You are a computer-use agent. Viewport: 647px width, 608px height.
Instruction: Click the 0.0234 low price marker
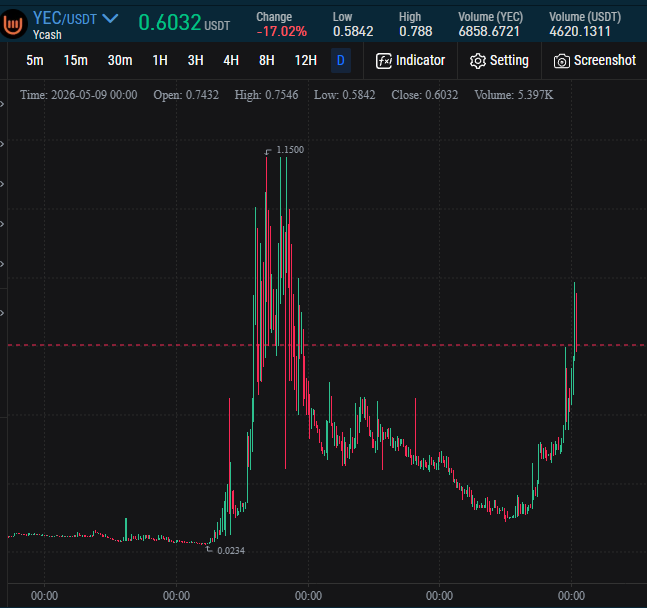[231, 551]
